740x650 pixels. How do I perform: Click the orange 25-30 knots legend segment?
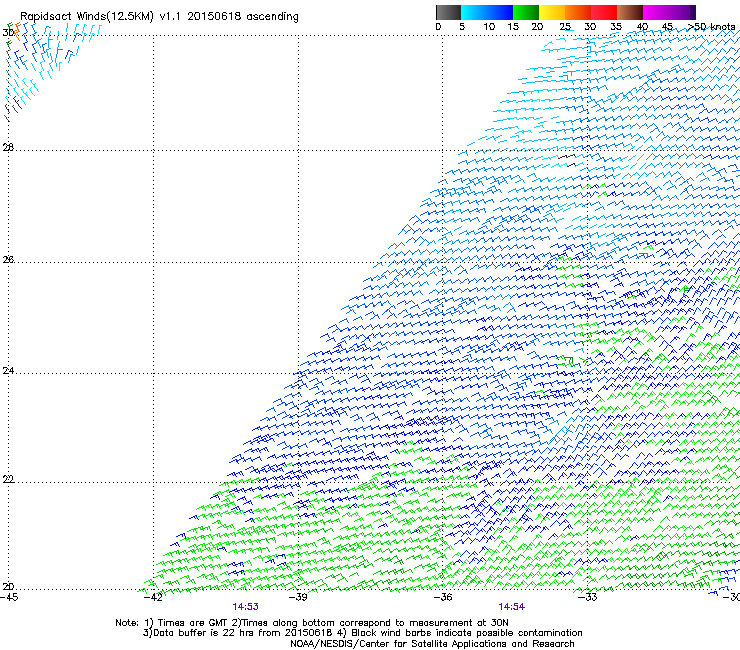(x=578, y=12)
